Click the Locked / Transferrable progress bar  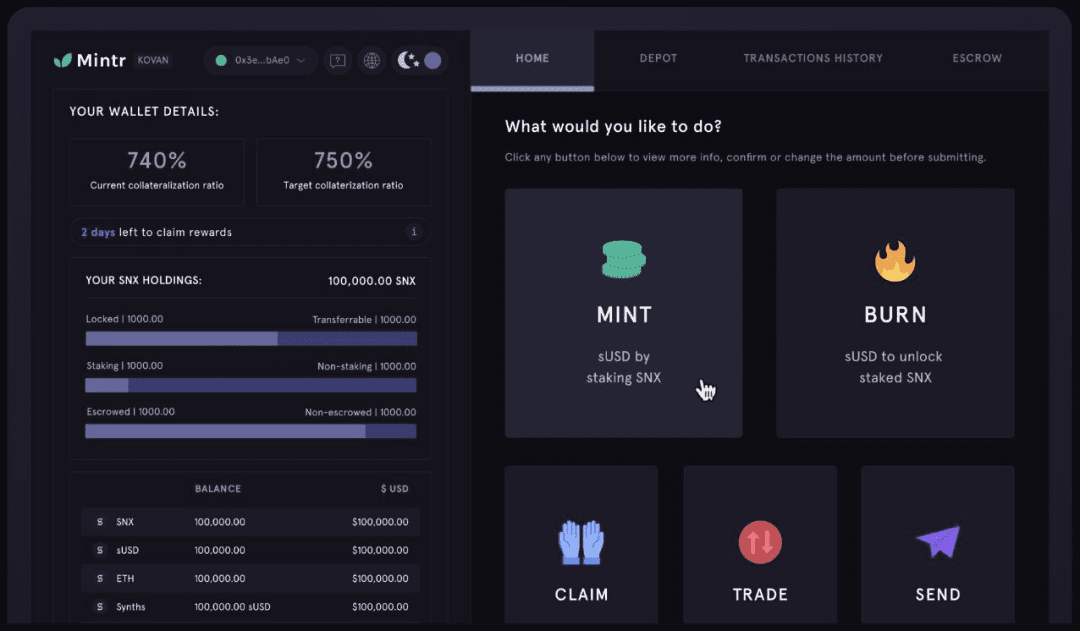pos(251,338)
